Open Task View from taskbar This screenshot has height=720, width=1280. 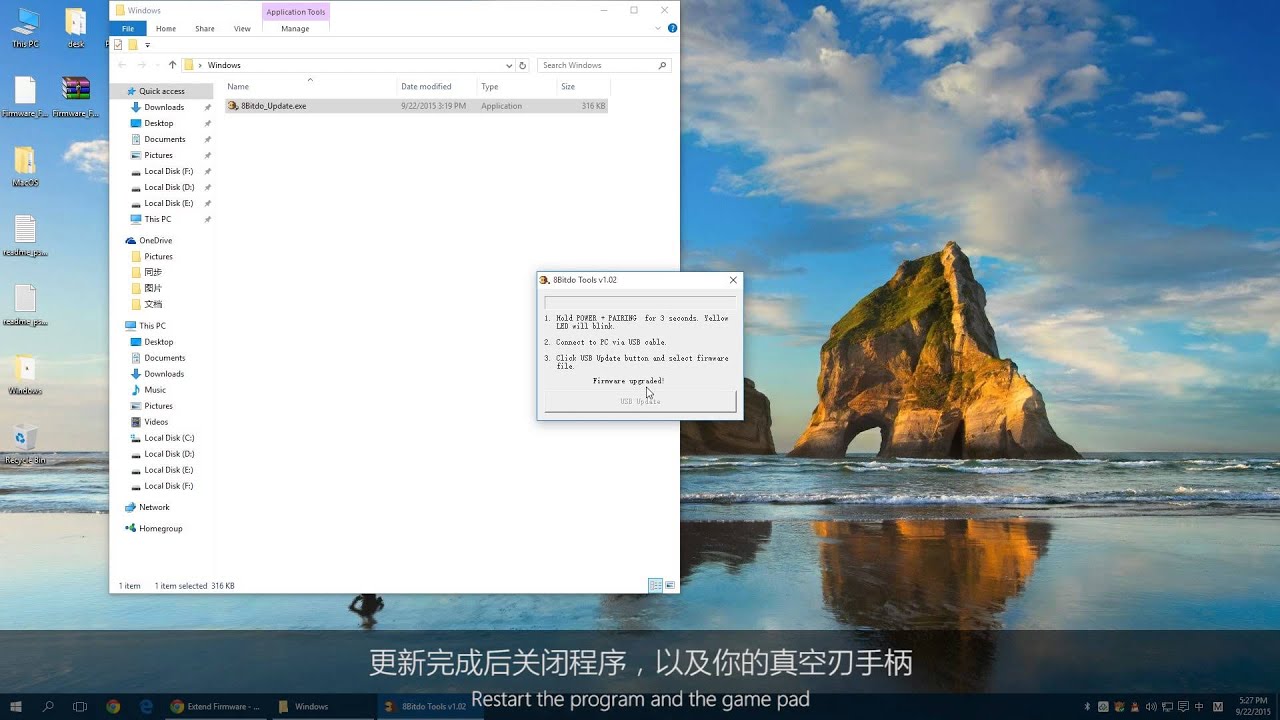[80, 706]
